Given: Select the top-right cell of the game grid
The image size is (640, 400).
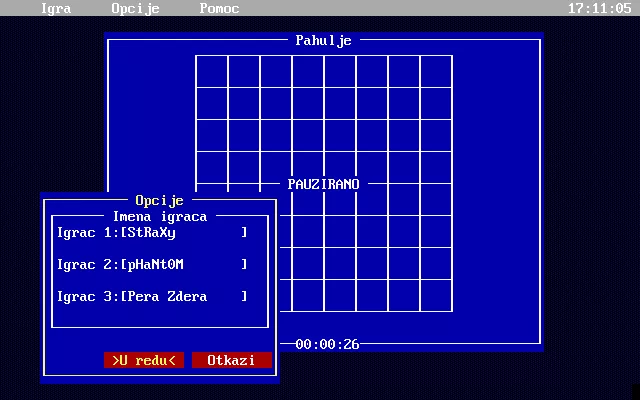Looking at the screenshot, I should point(436,72).
